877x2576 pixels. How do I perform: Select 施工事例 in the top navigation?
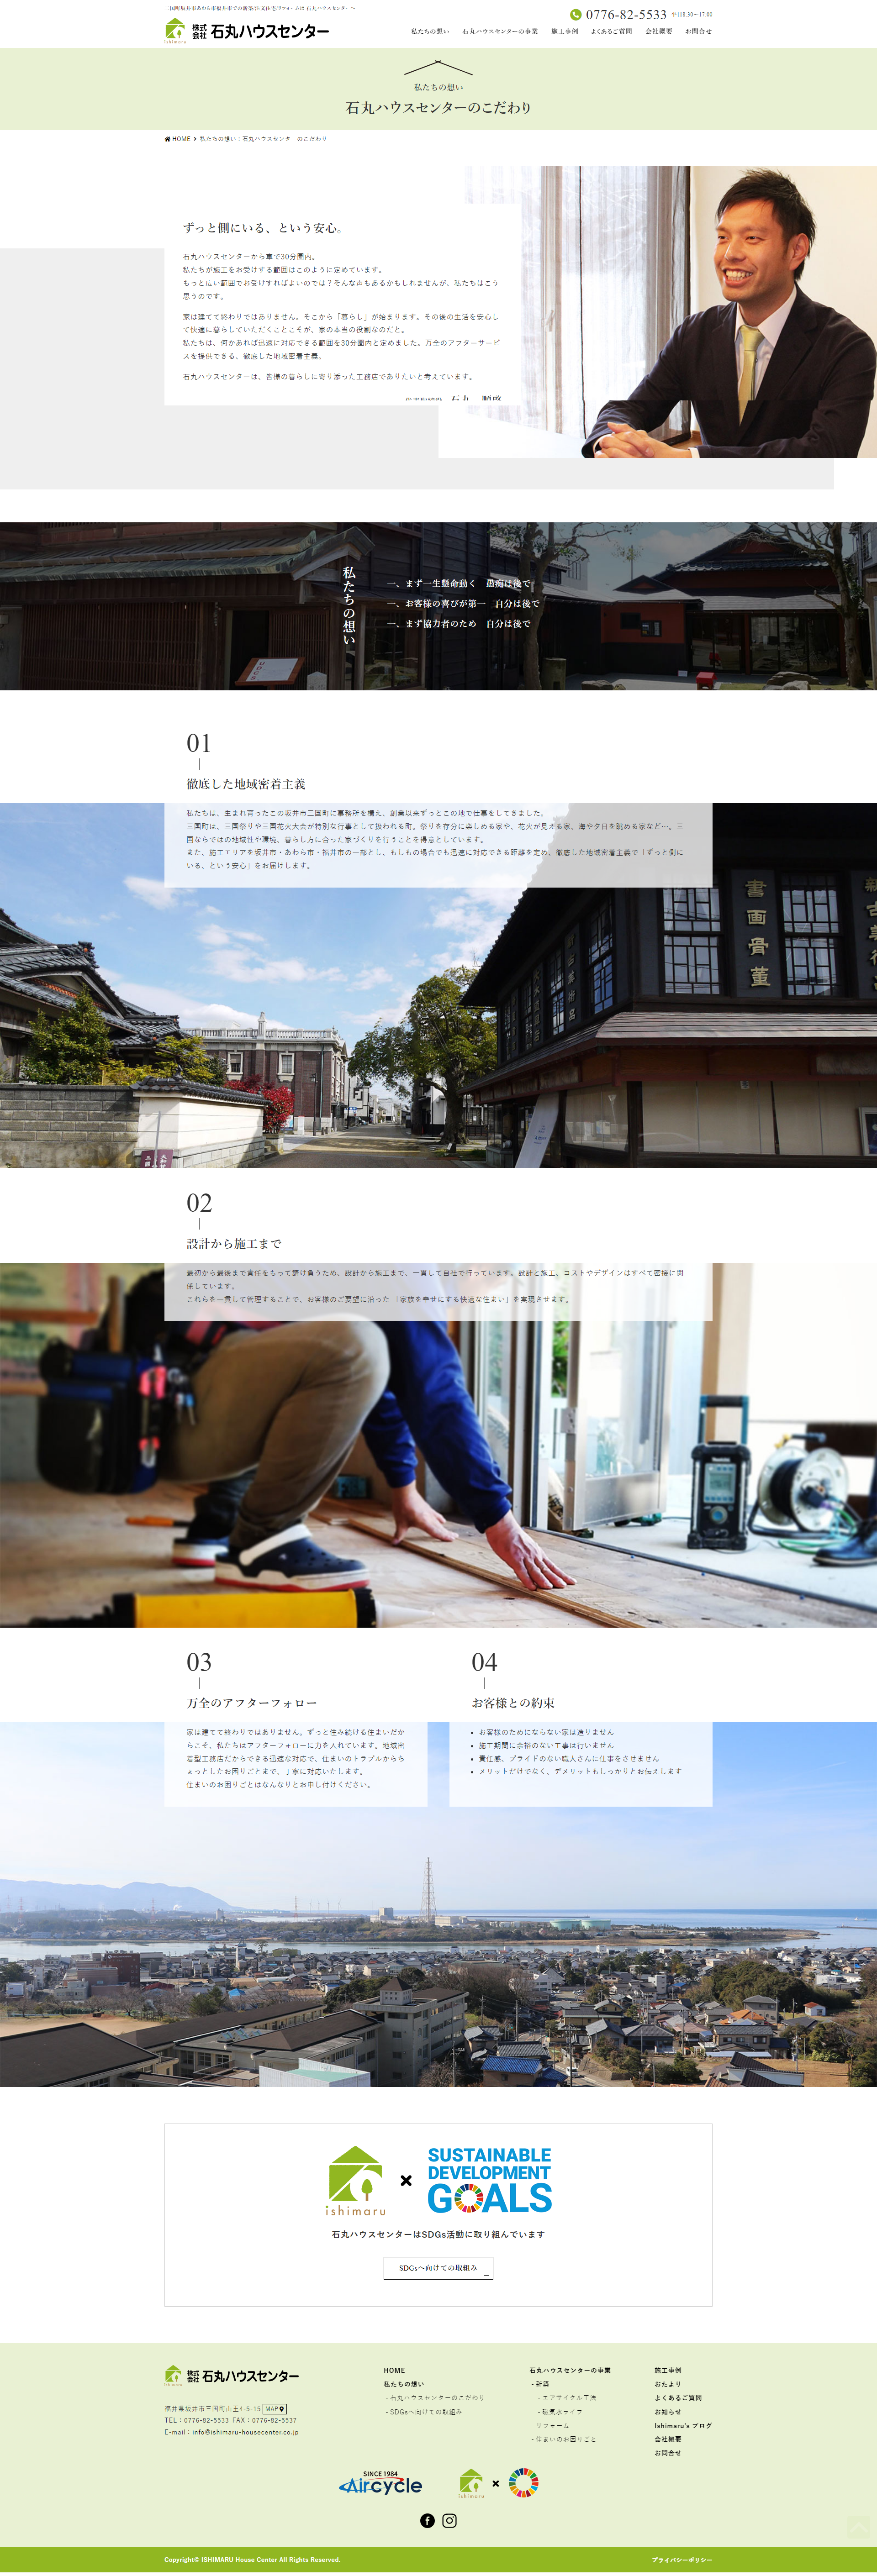coord(564,31)
